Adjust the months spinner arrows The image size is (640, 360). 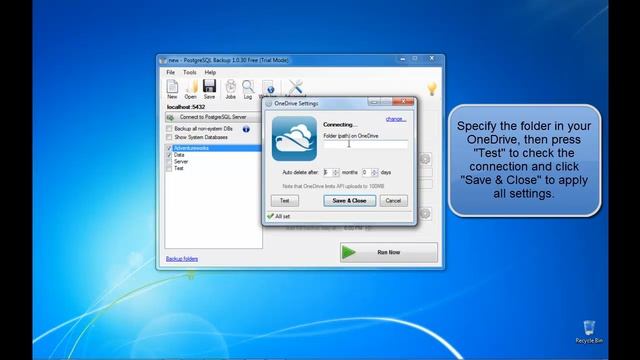(336, 172)
